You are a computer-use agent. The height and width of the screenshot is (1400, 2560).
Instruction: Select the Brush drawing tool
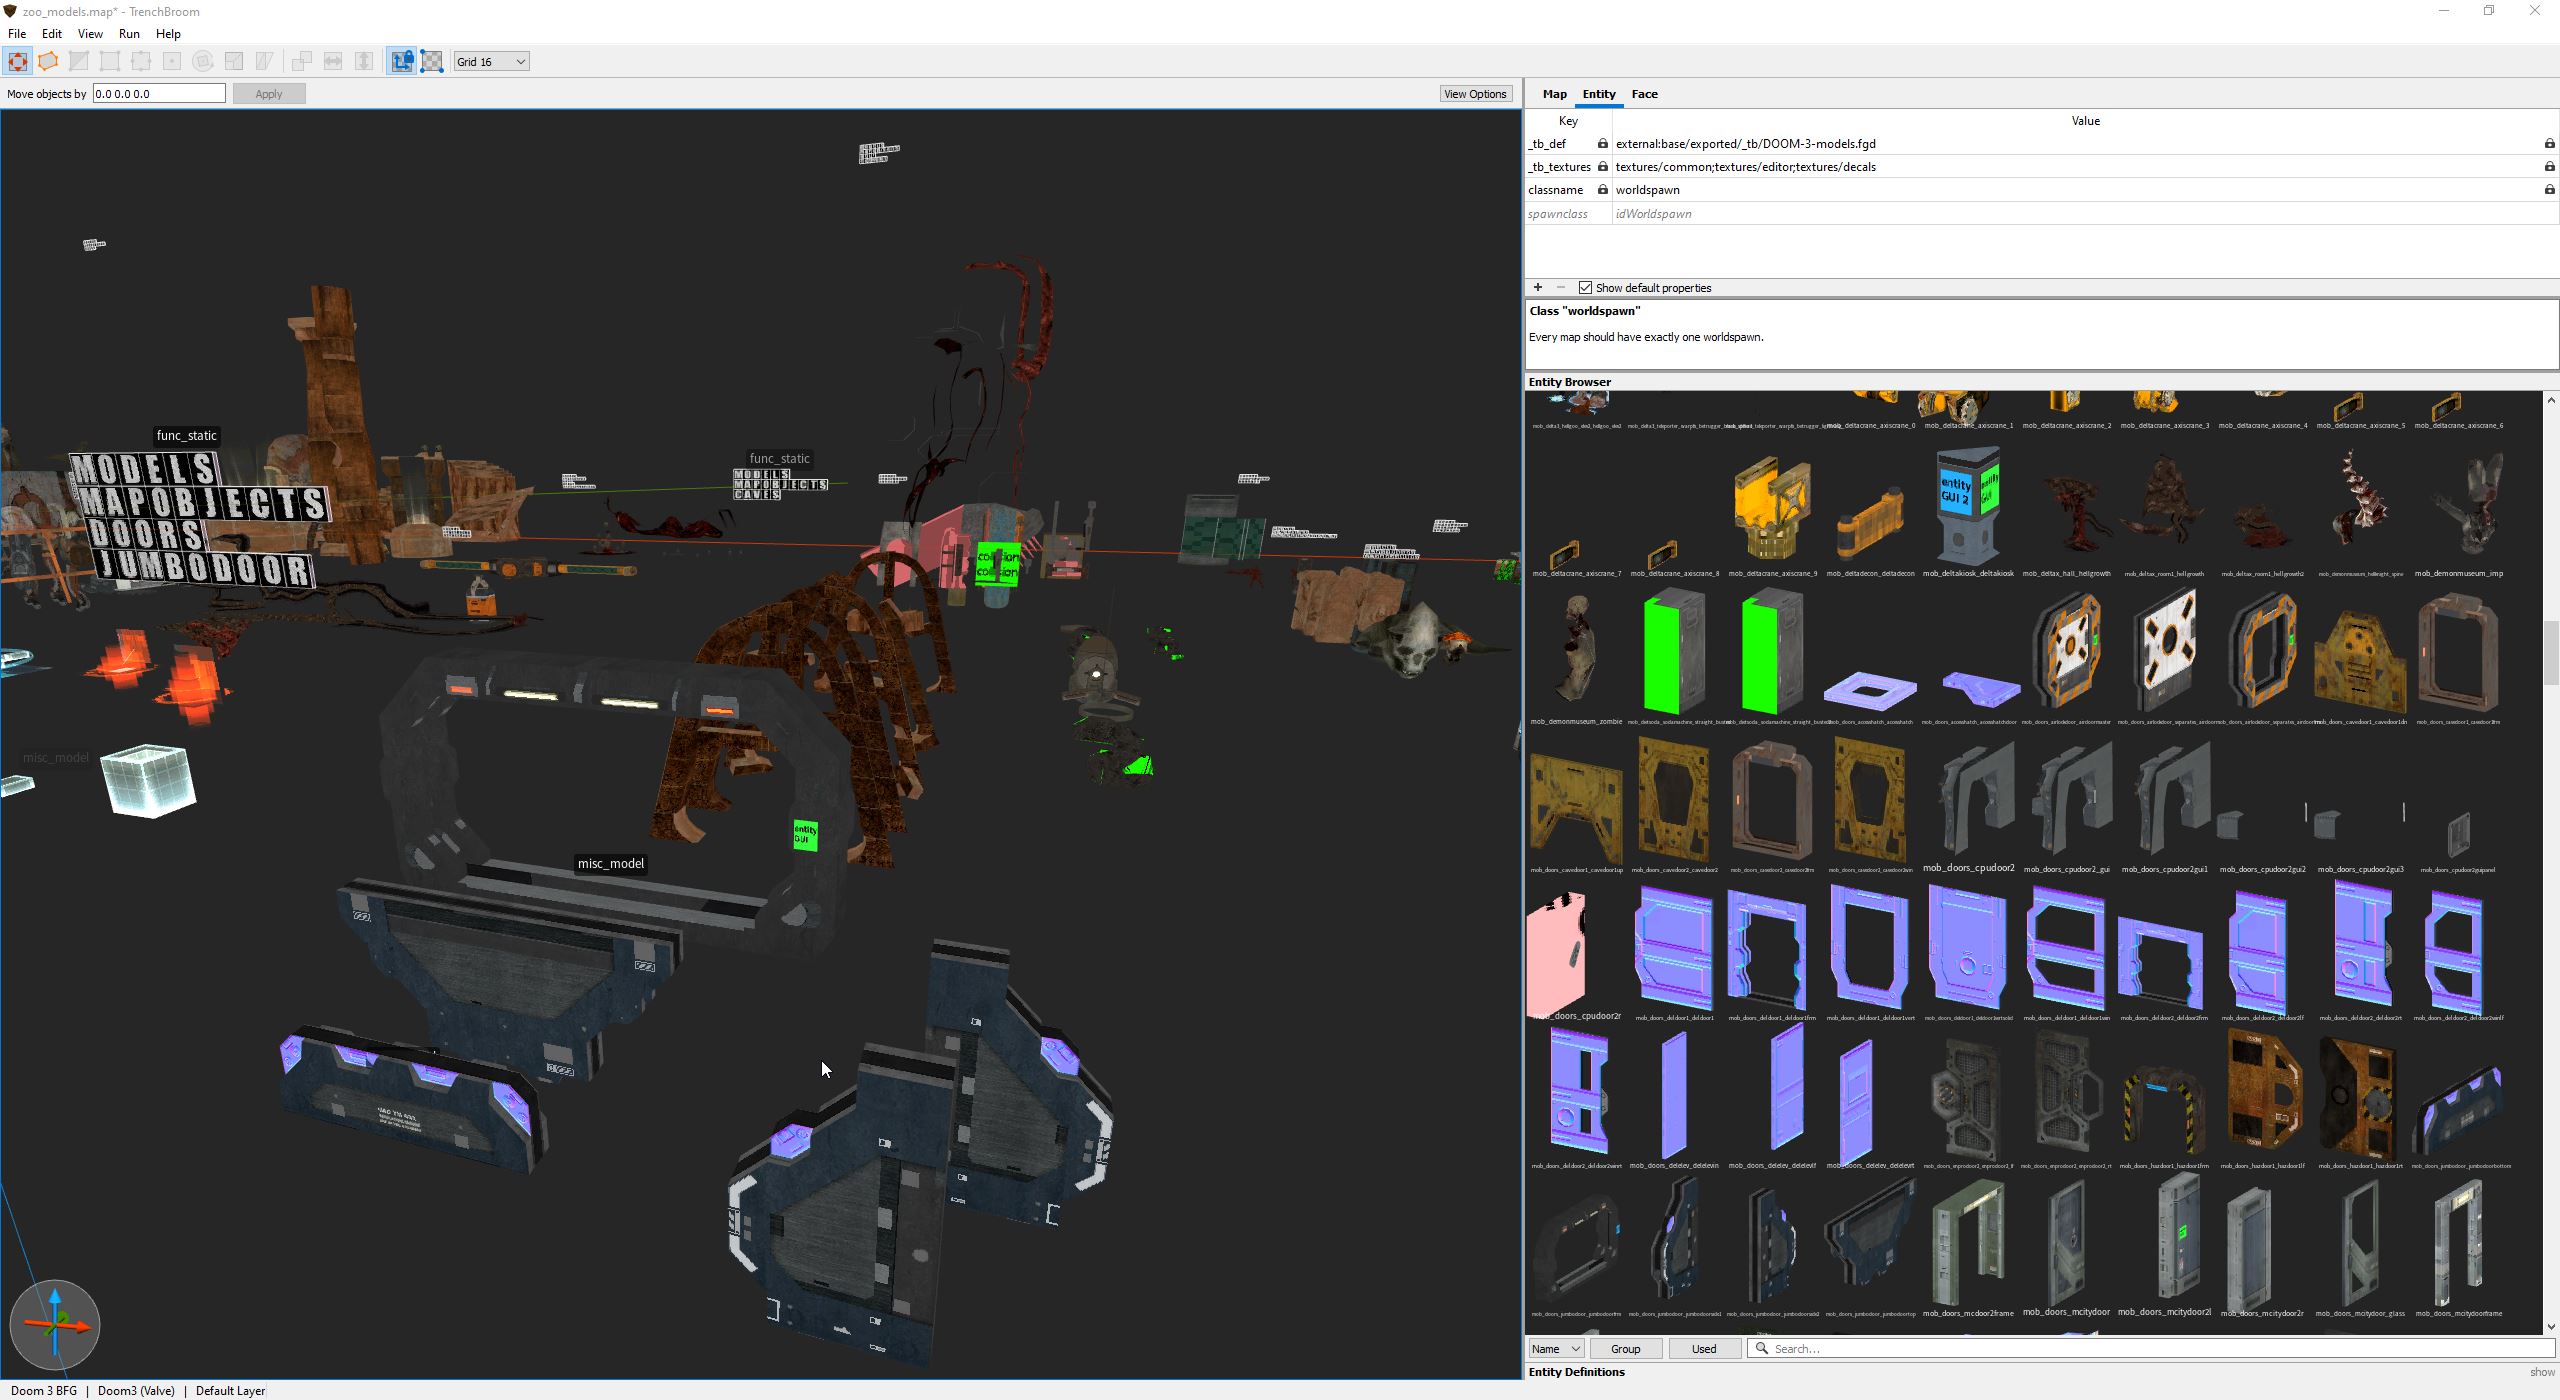pyautogui.click(x=48, y=62)
